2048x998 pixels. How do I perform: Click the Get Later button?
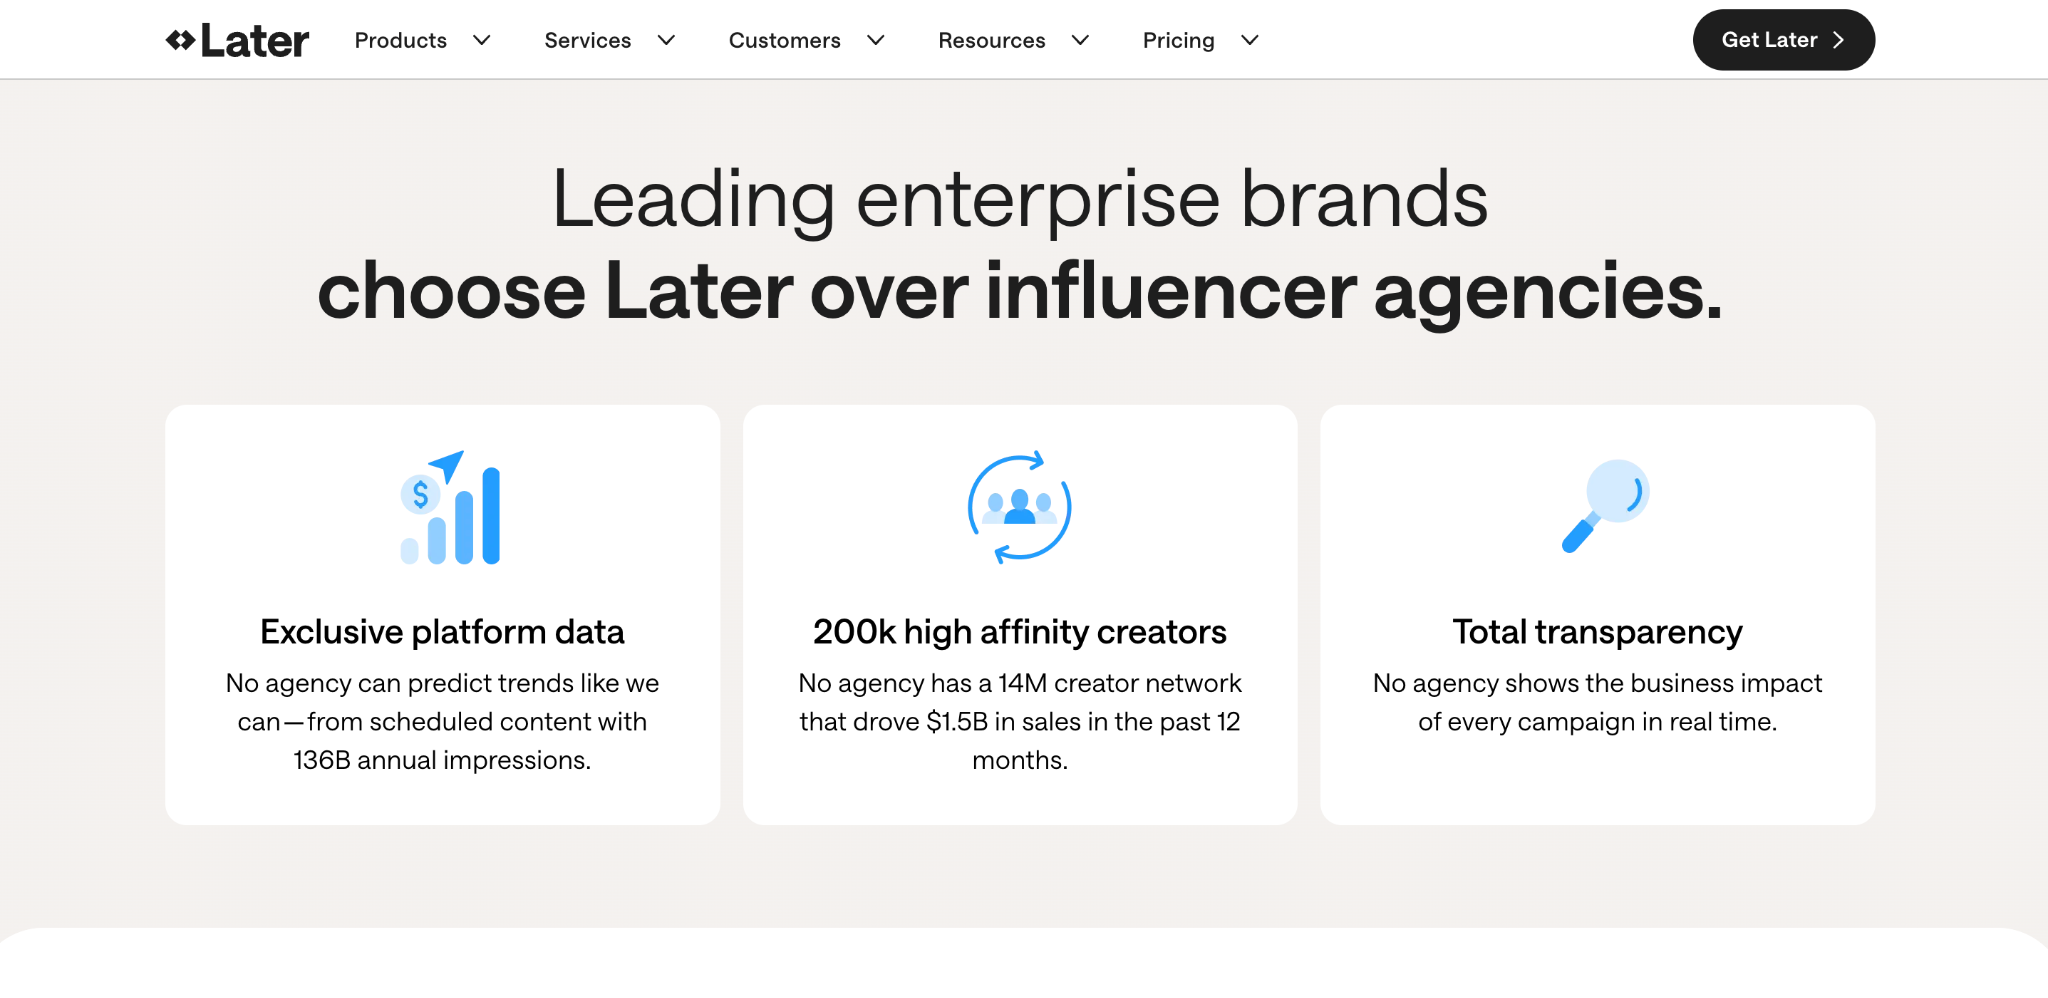[x=1784, y=40]
